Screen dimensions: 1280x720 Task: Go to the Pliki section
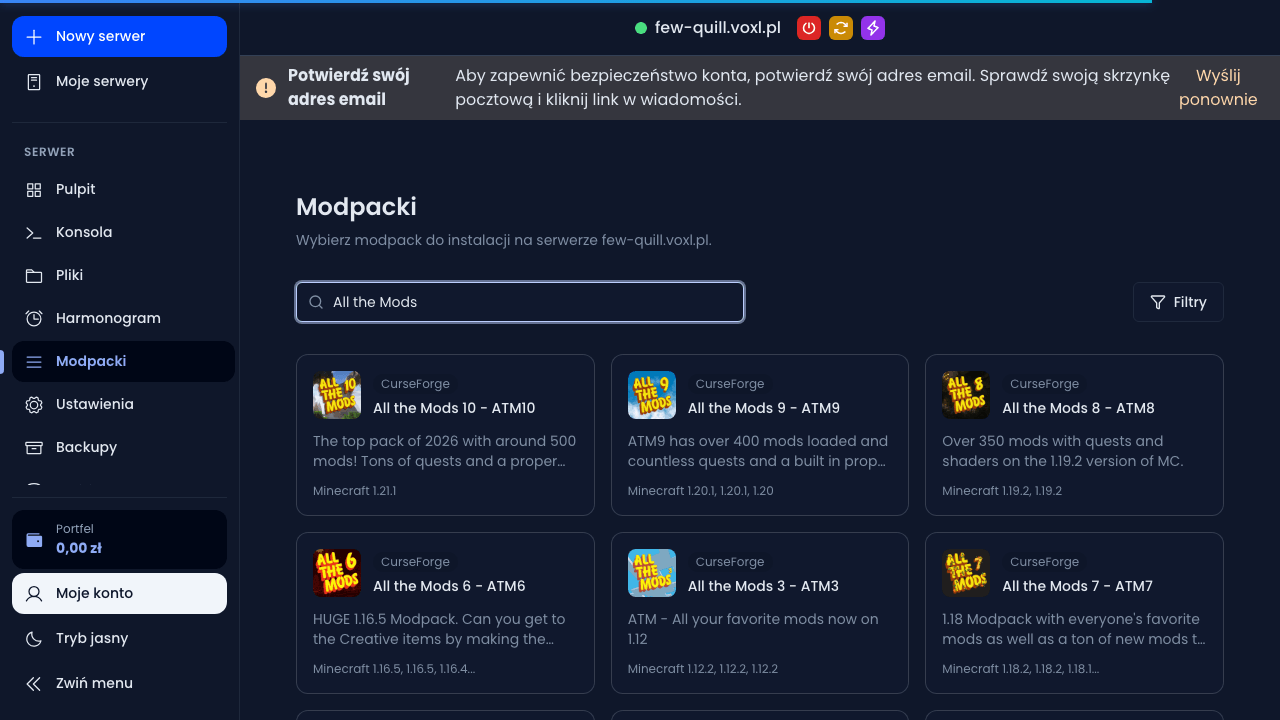click(123, 276)
